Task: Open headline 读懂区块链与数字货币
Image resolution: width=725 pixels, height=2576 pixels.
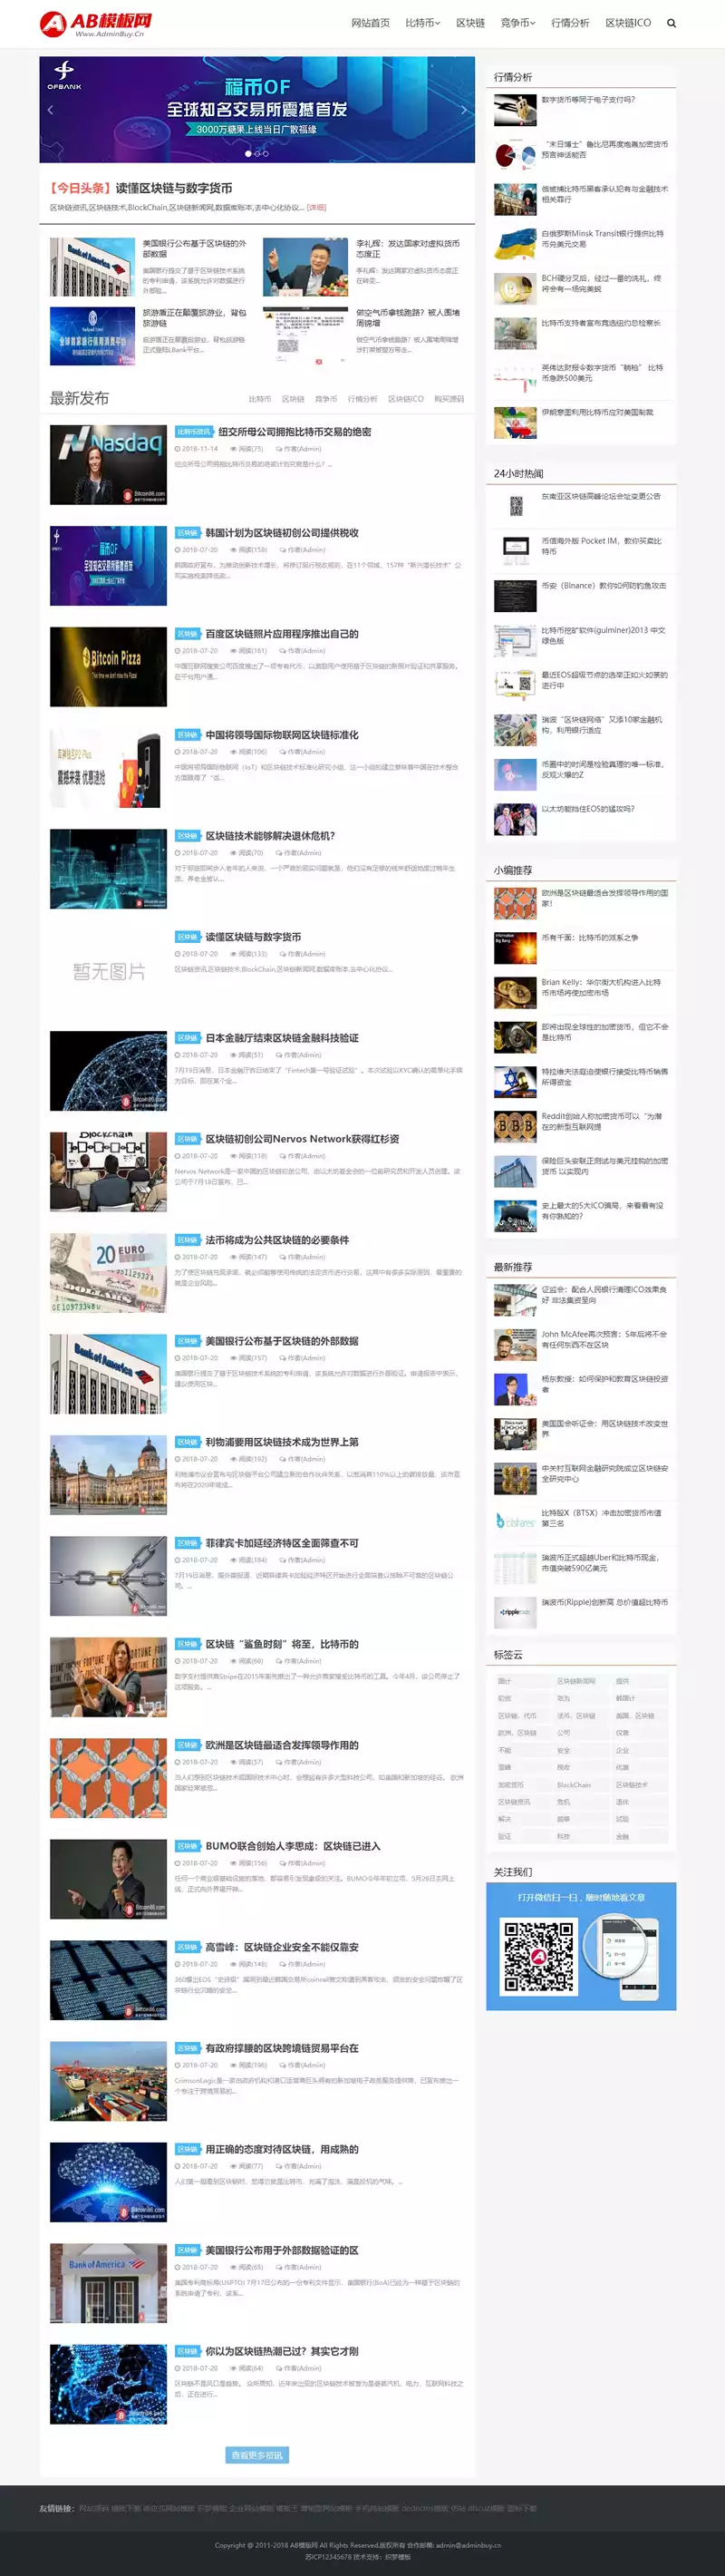Action: [x=173, y=188]
